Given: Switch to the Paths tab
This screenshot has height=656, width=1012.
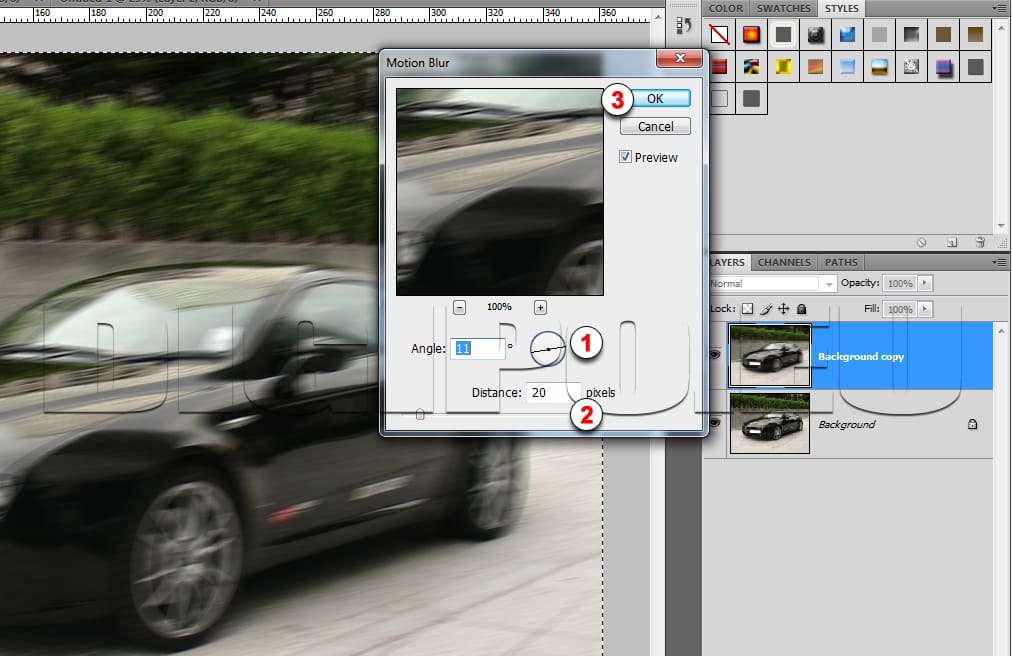Looking at the screenshot, I should 841,262.
